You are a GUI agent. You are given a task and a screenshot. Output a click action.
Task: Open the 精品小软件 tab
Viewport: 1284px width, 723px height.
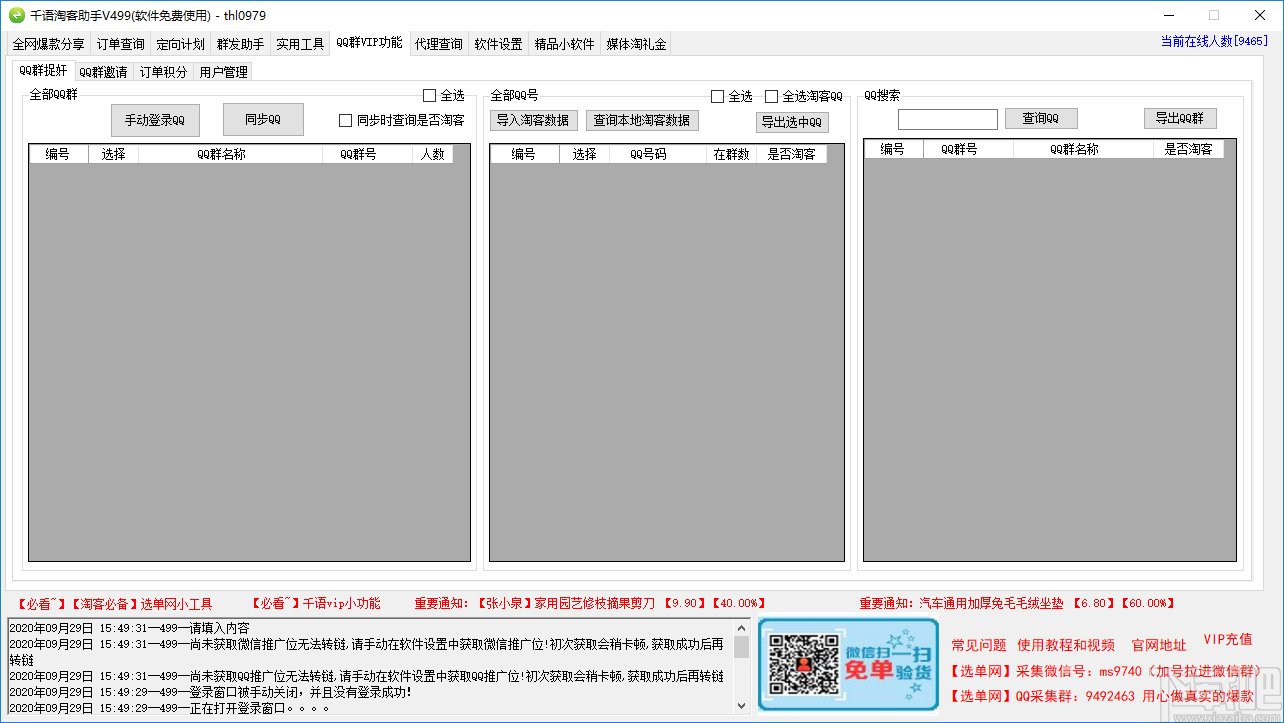[565, 44]
